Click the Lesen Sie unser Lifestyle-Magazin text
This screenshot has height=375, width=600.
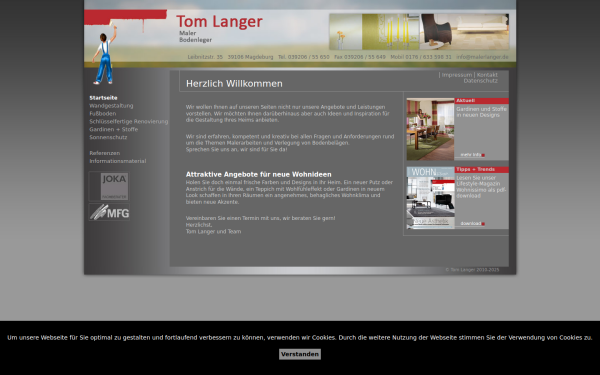(x=481, y=187)
